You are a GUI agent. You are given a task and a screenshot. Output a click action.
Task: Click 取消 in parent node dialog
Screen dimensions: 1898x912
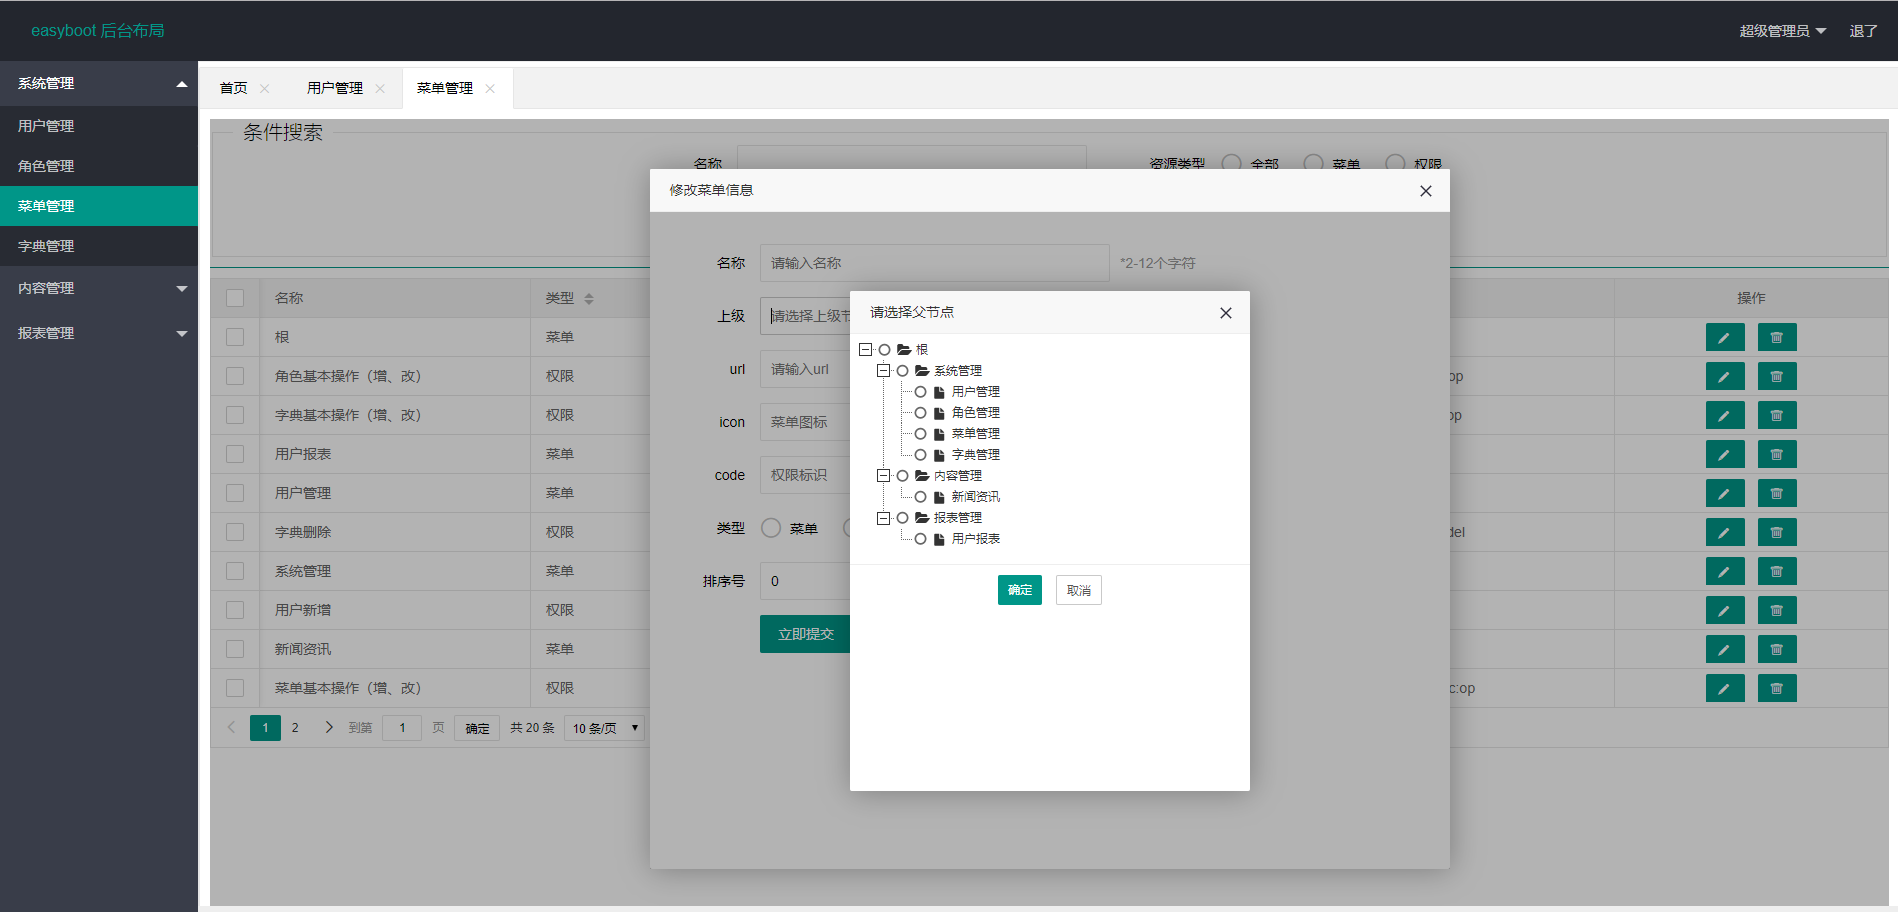tap(1079, 590)
